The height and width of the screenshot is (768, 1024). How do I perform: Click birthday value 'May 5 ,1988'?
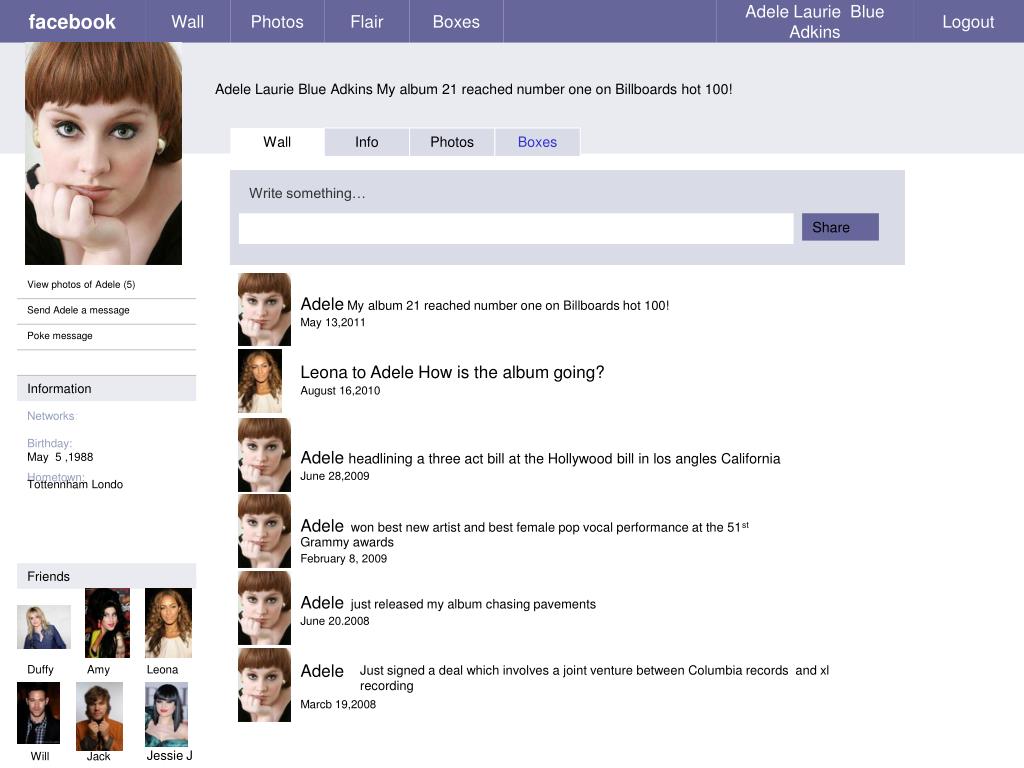[60, 457]
